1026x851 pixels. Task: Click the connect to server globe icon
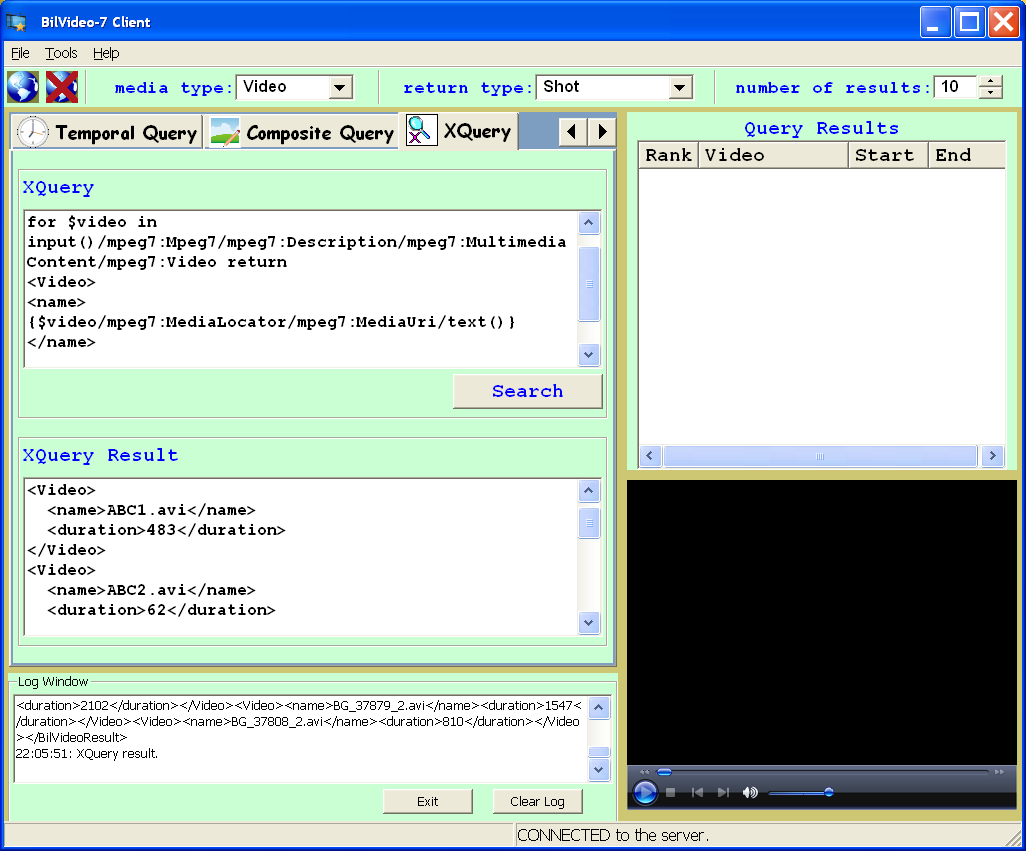click(22, 87)
